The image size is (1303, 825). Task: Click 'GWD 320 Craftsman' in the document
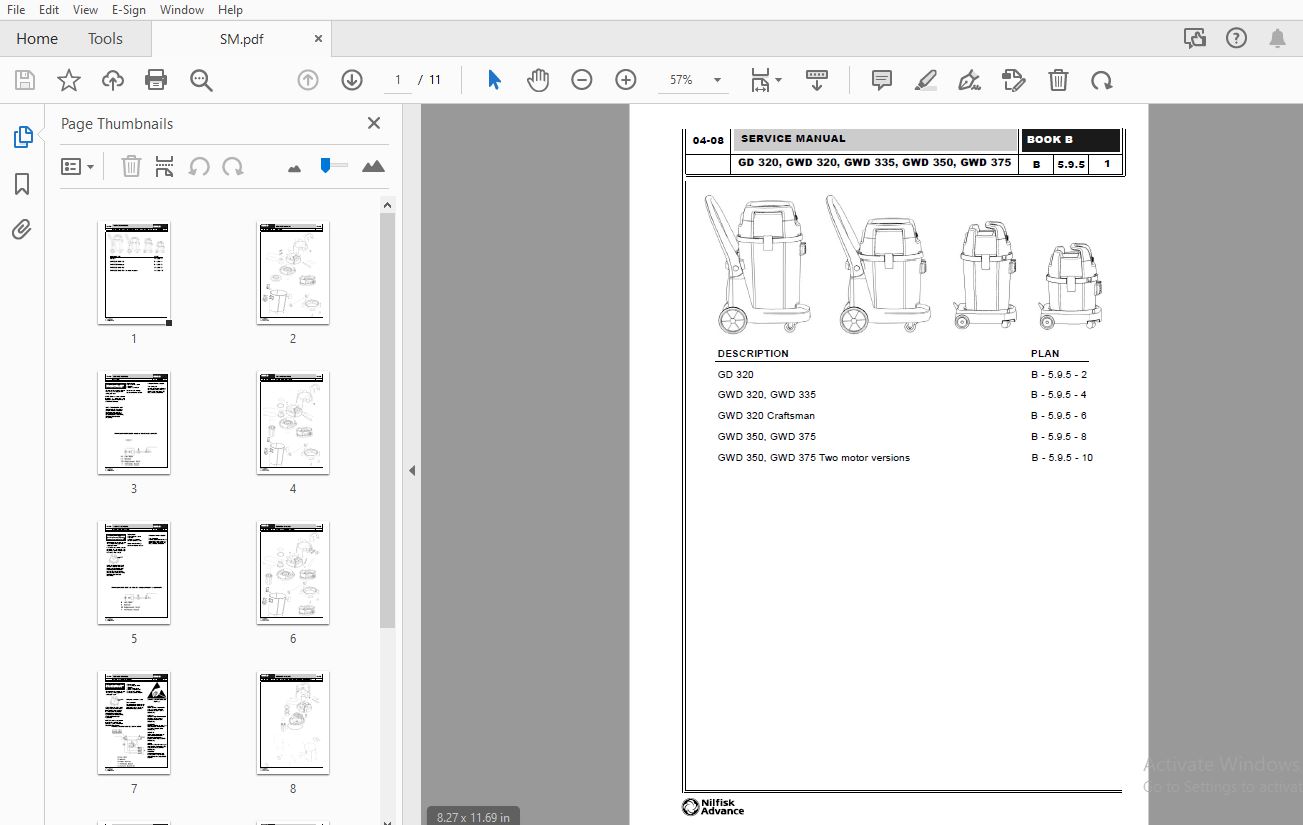point(766,416)
